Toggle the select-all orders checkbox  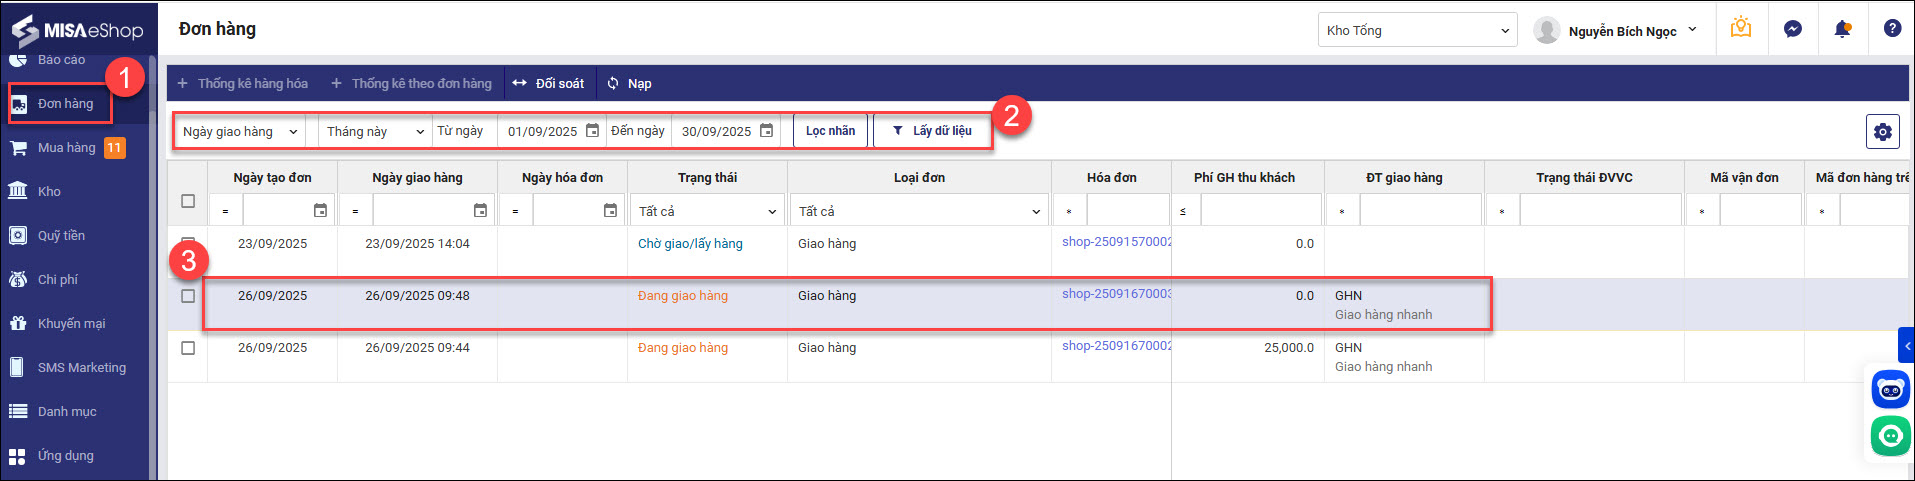tap(188, 201)
